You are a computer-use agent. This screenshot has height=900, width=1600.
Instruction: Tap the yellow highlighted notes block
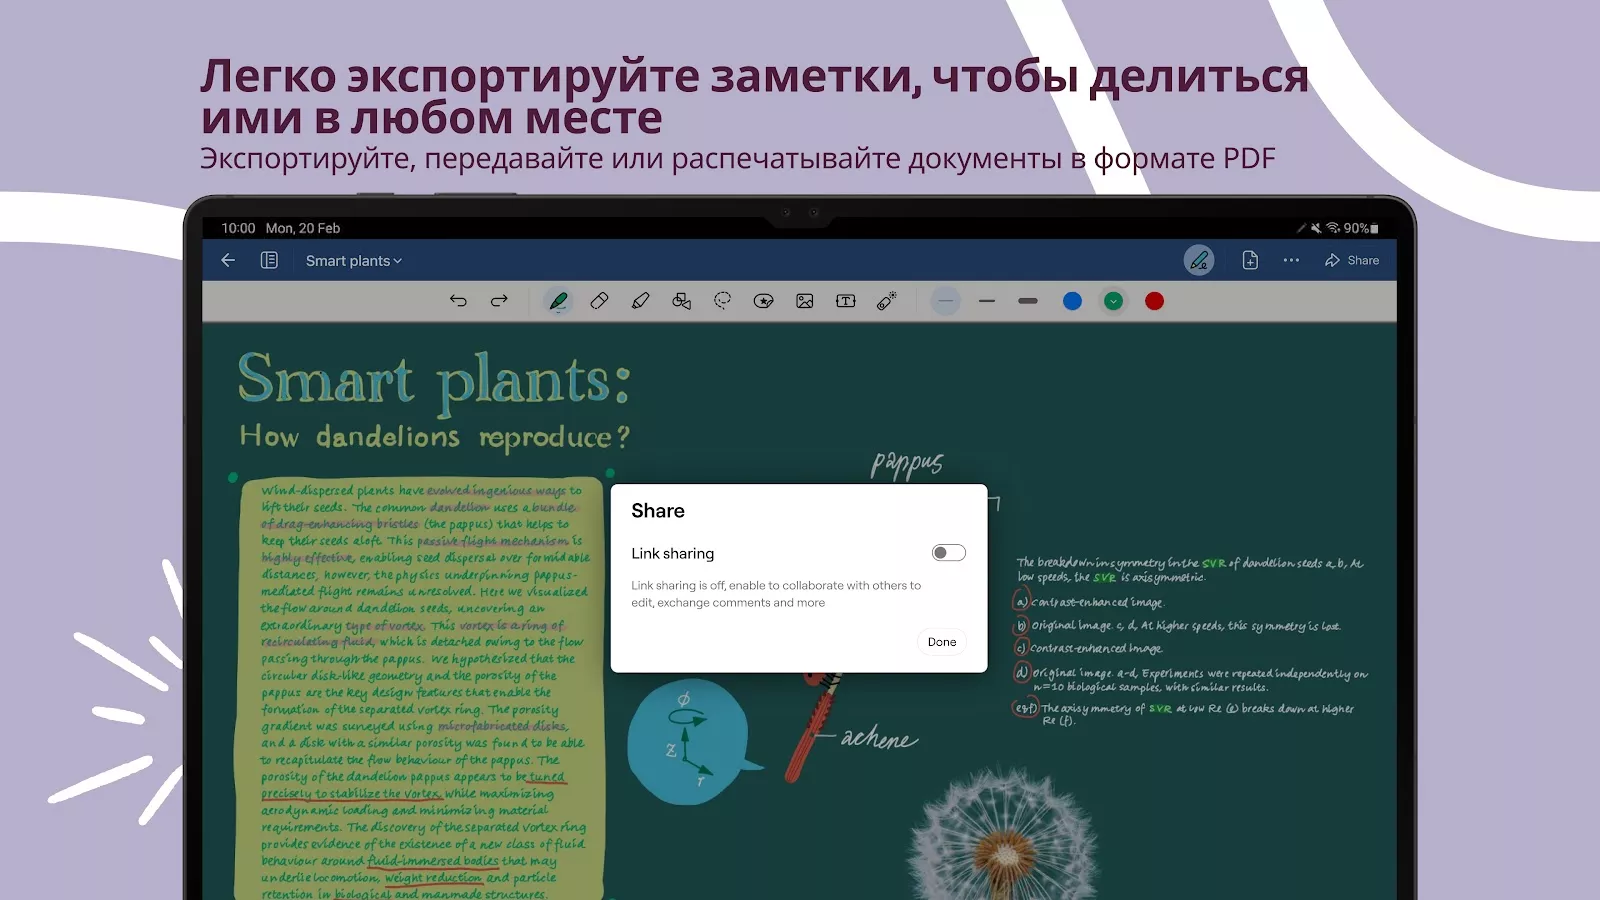(x=422, y=688)
